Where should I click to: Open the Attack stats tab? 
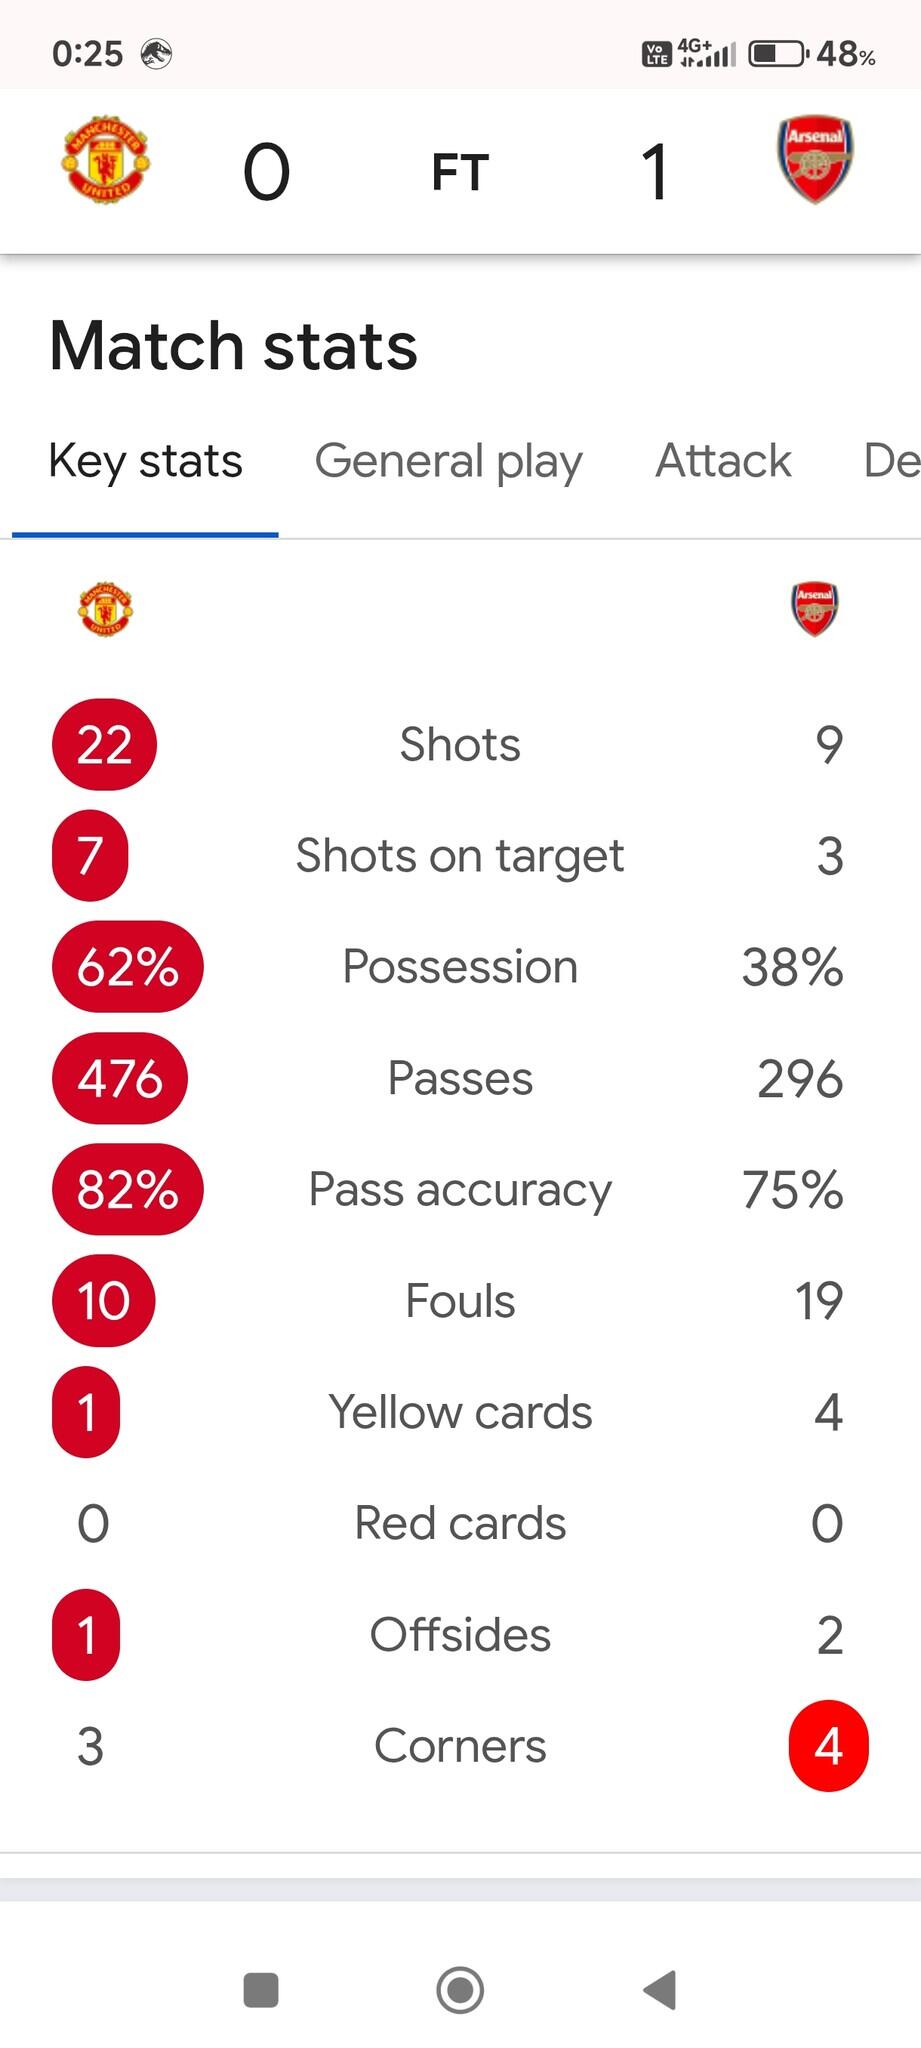(x=723, y=461)
